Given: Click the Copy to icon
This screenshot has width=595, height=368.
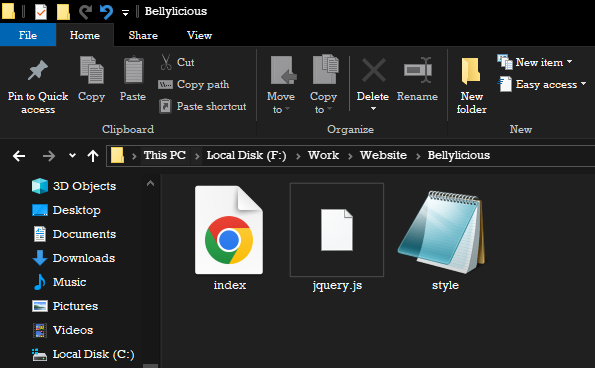Looking at the screenshot, I should click(x=326, y=69).
